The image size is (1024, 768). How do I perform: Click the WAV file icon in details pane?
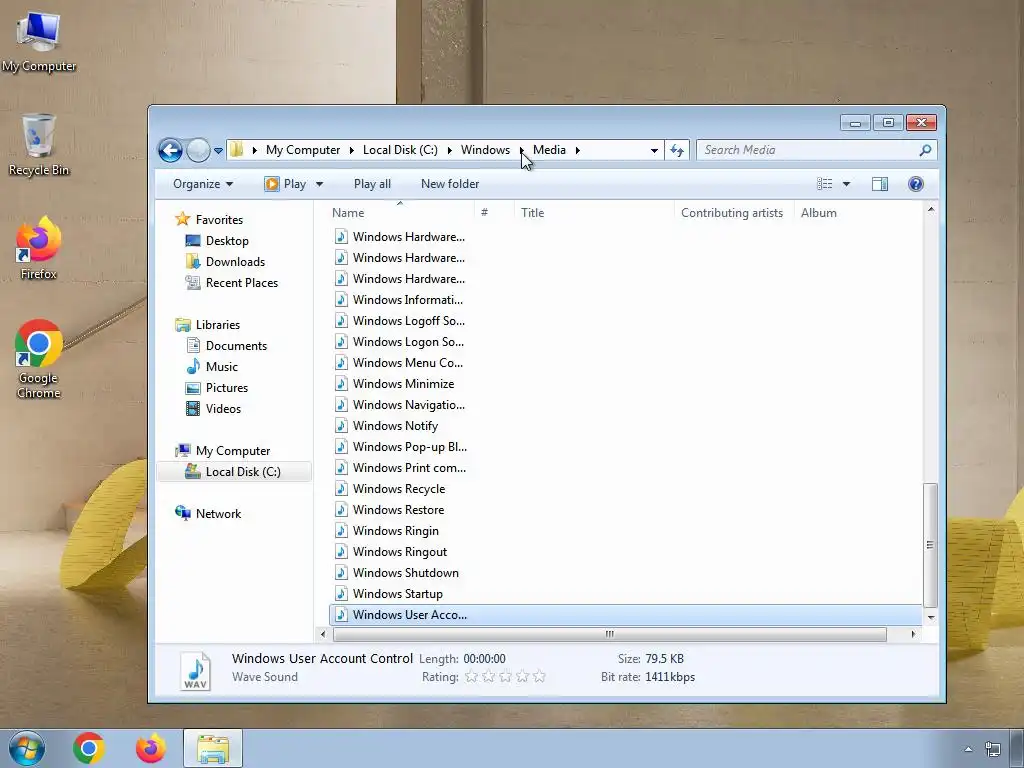(196, 670)
